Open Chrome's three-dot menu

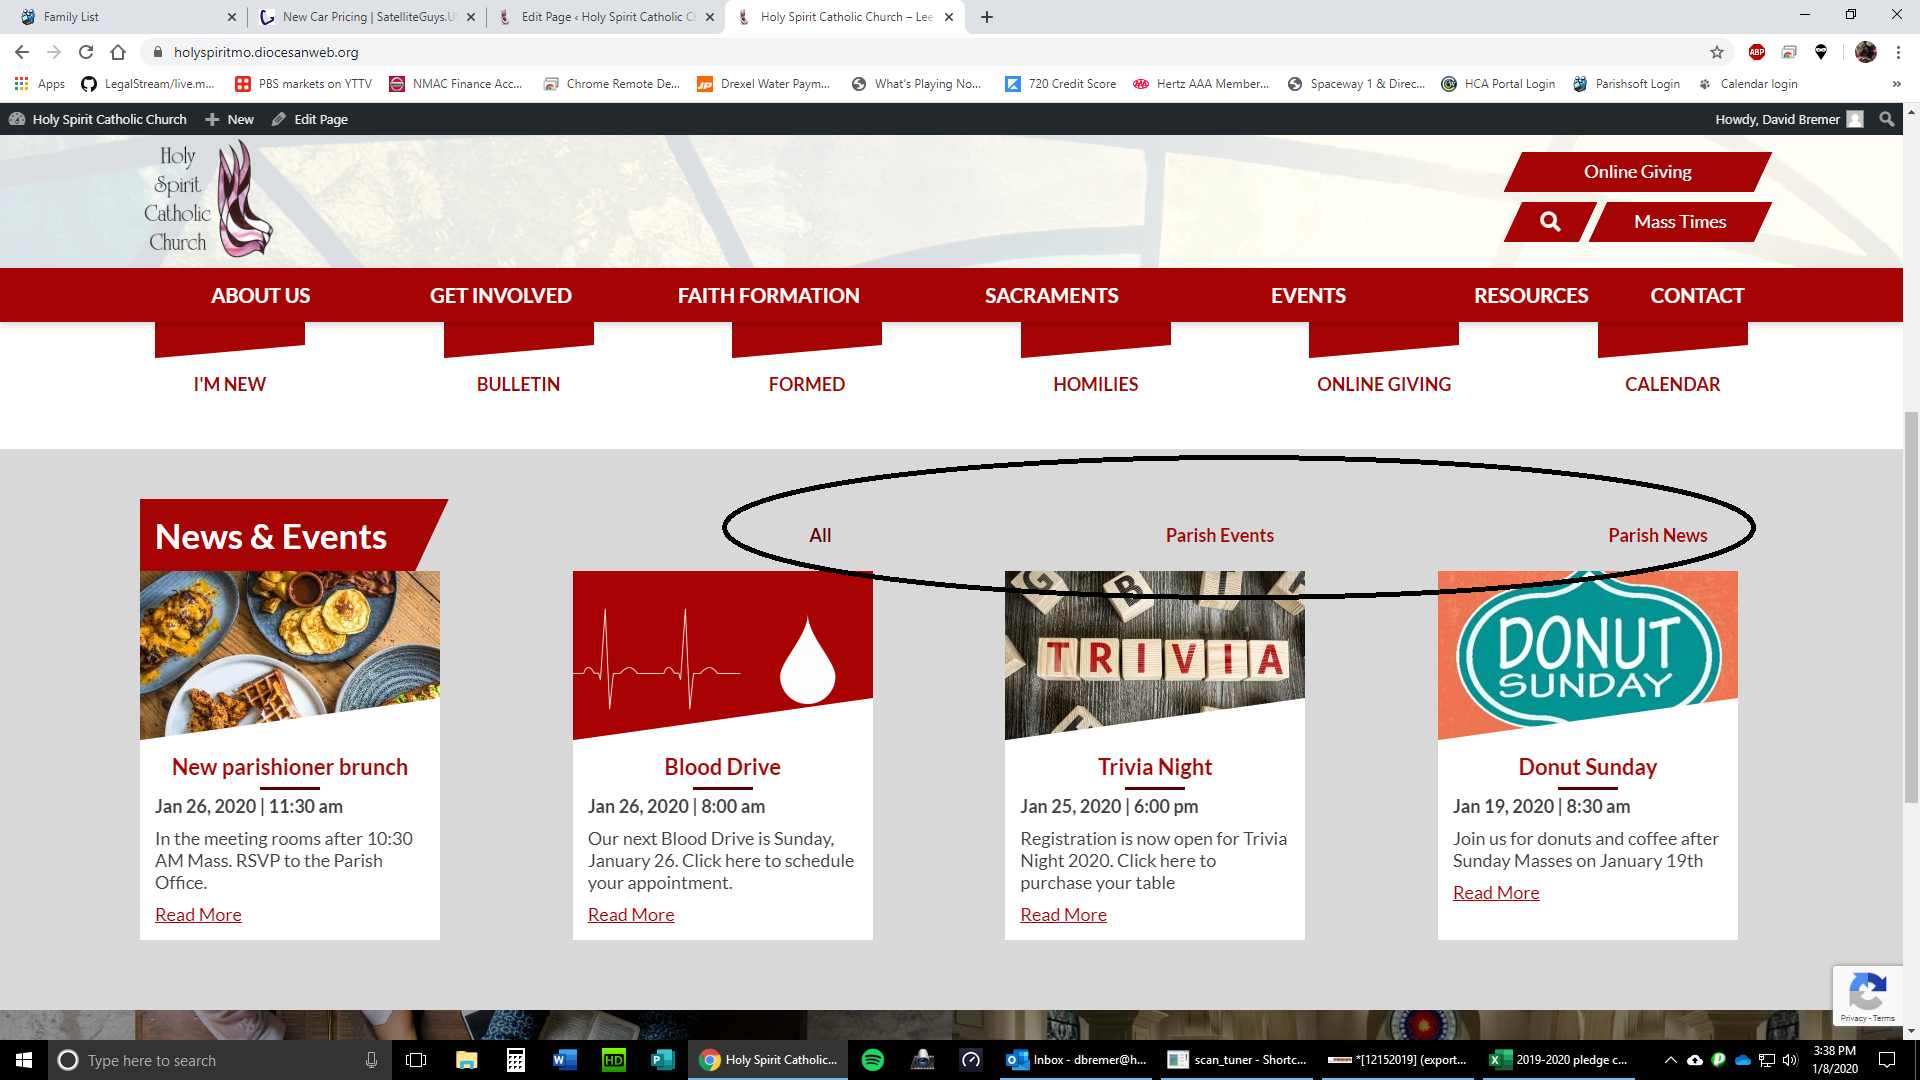point(1898,52)
